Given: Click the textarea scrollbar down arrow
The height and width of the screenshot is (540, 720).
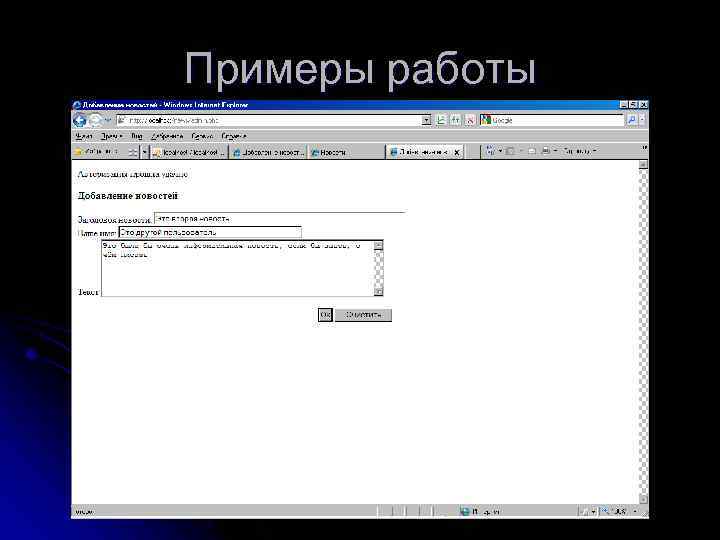Looking at the screenshot, I should tap(379, 291).
